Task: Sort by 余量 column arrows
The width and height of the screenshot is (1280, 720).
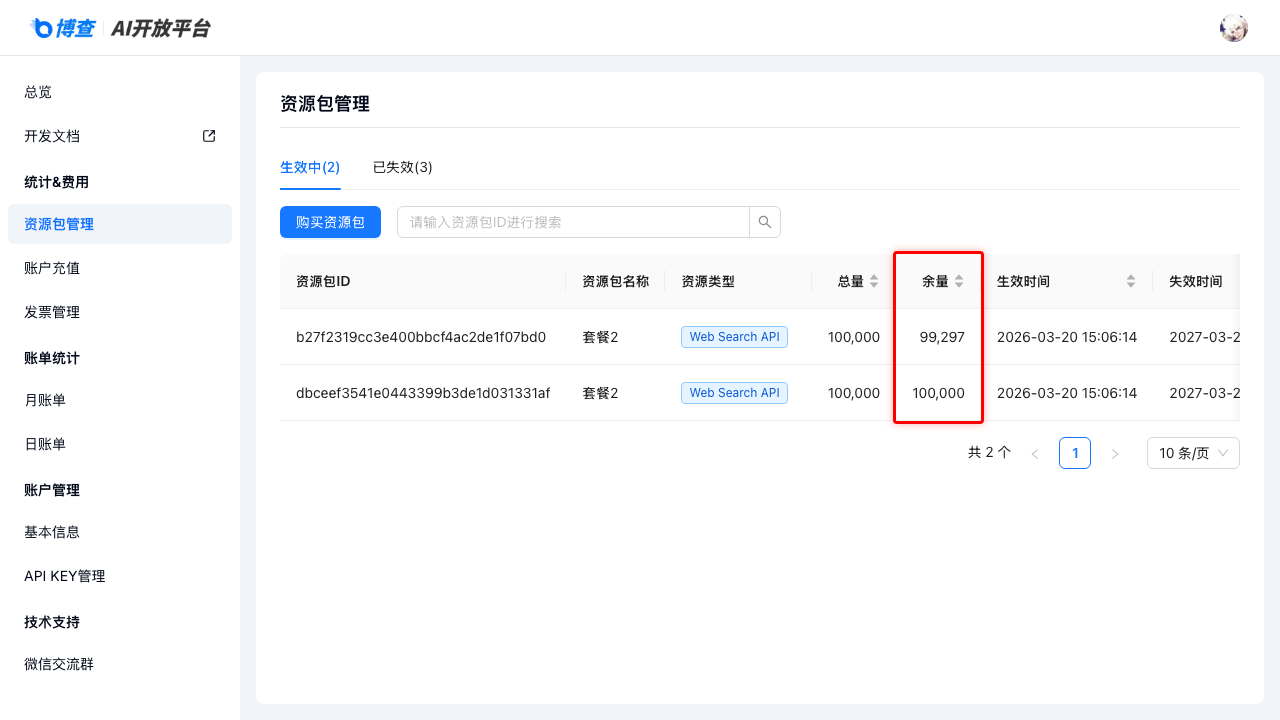Action: 959,281
